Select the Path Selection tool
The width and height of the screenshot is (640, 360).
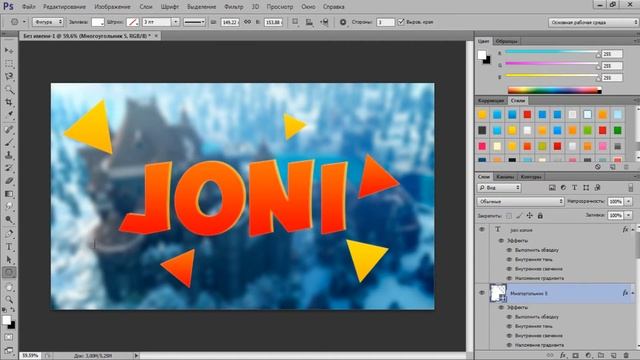click(9, 259)
